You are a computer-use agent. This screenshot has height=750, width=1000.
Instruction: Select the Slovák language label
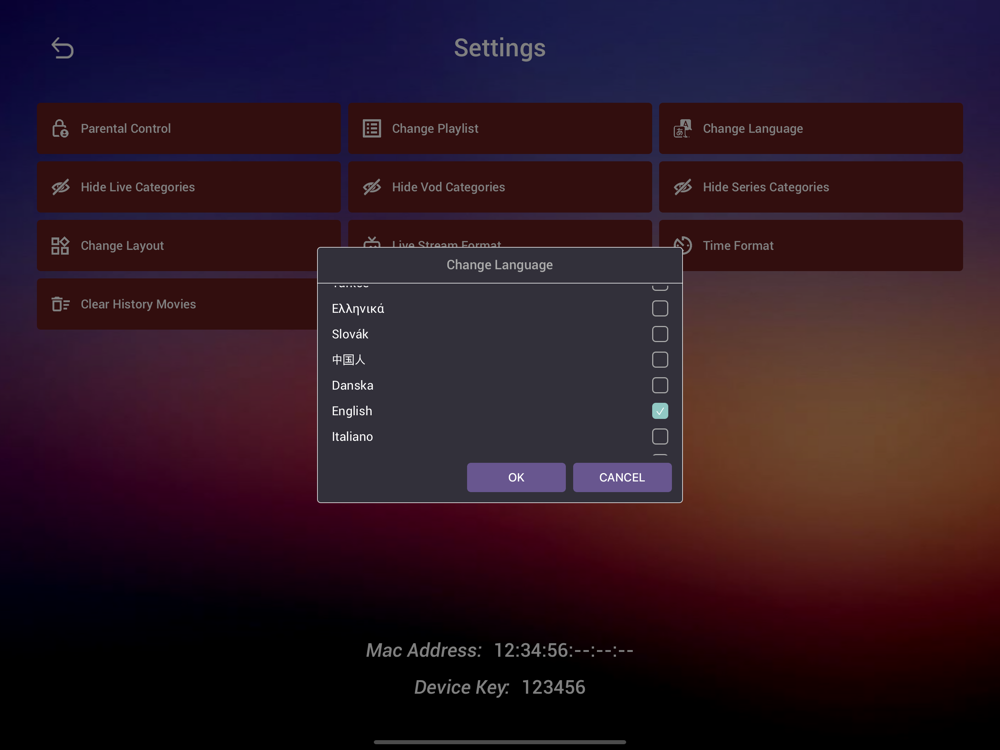click(350, 334)
